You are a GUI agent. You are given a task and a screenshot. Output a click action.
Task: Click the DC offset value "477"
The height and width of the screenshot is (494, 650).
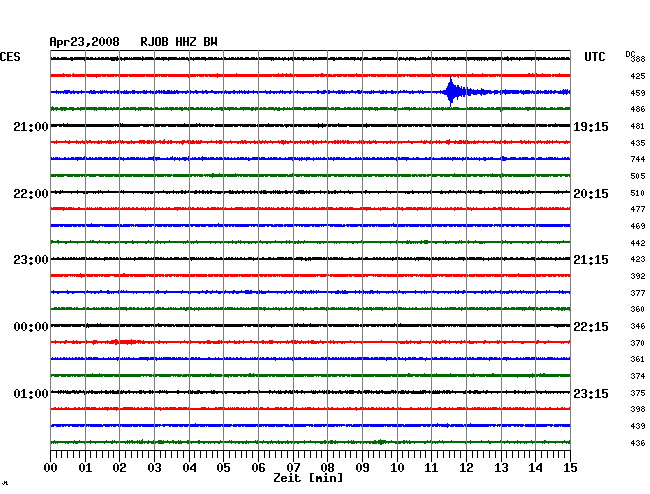(638, 209)
